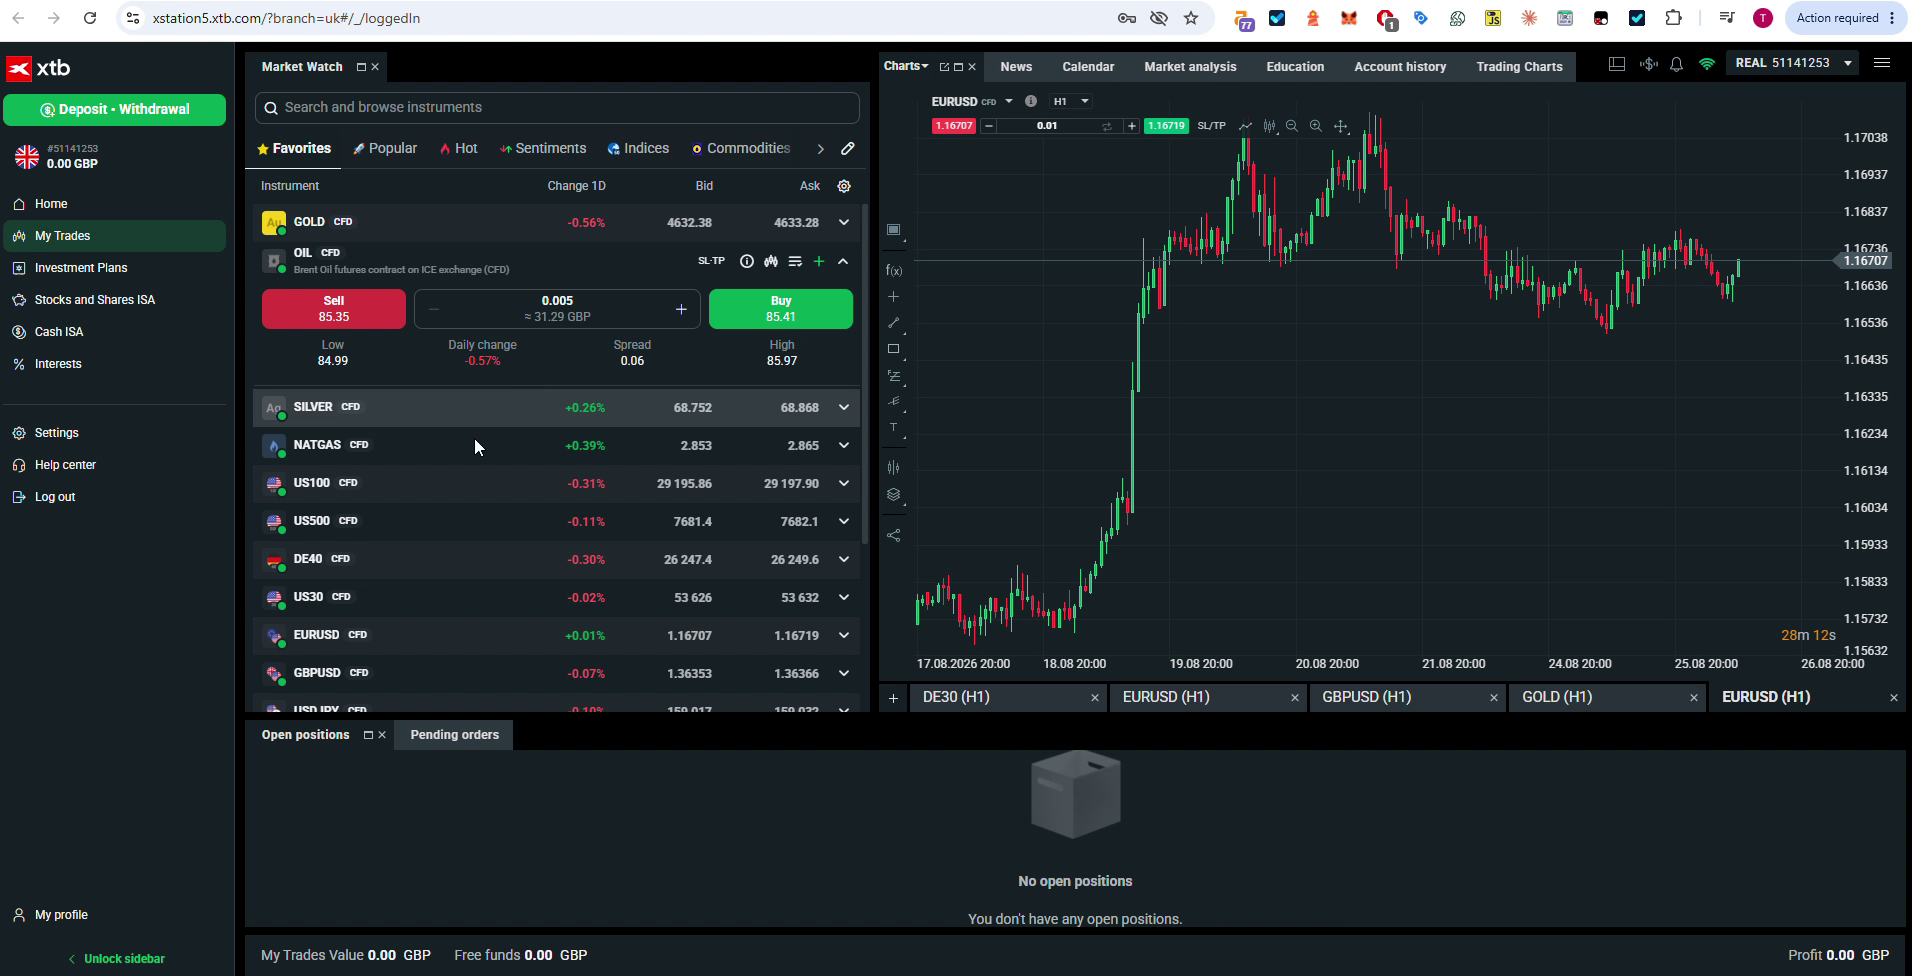1912x976 pixels.
Task: Click the chart red 1.16707 sell price
Action: [x=953, y=126]
